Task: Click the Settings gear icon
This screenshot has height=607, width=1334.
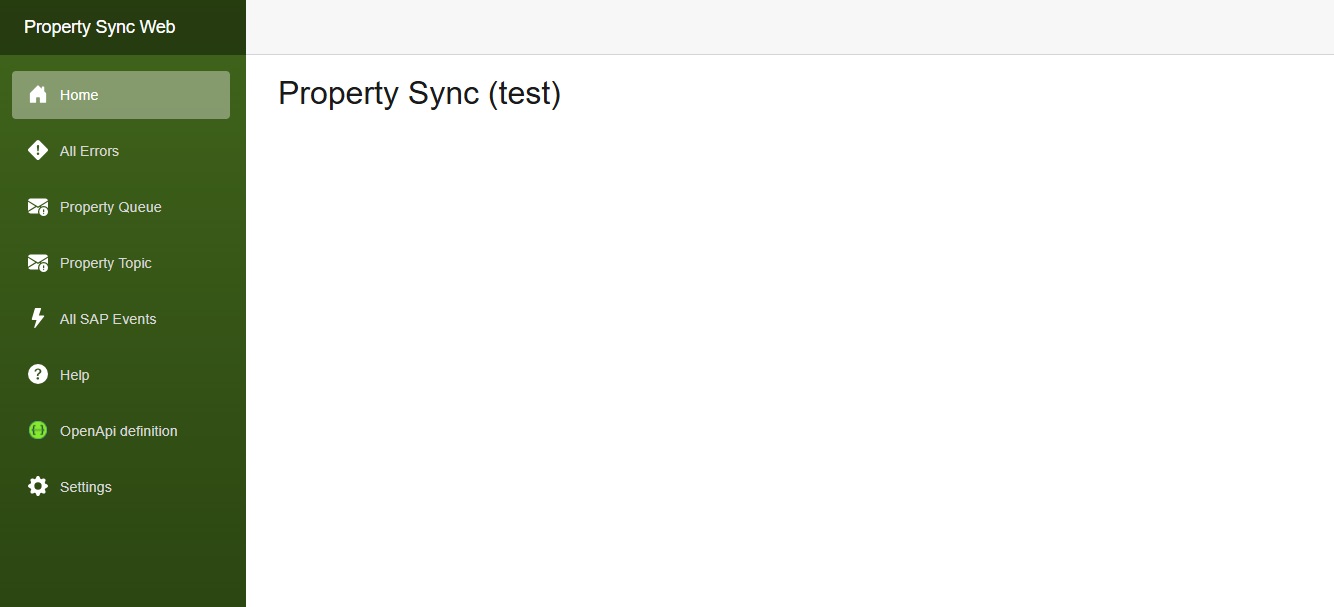Action: pos(38,487)
